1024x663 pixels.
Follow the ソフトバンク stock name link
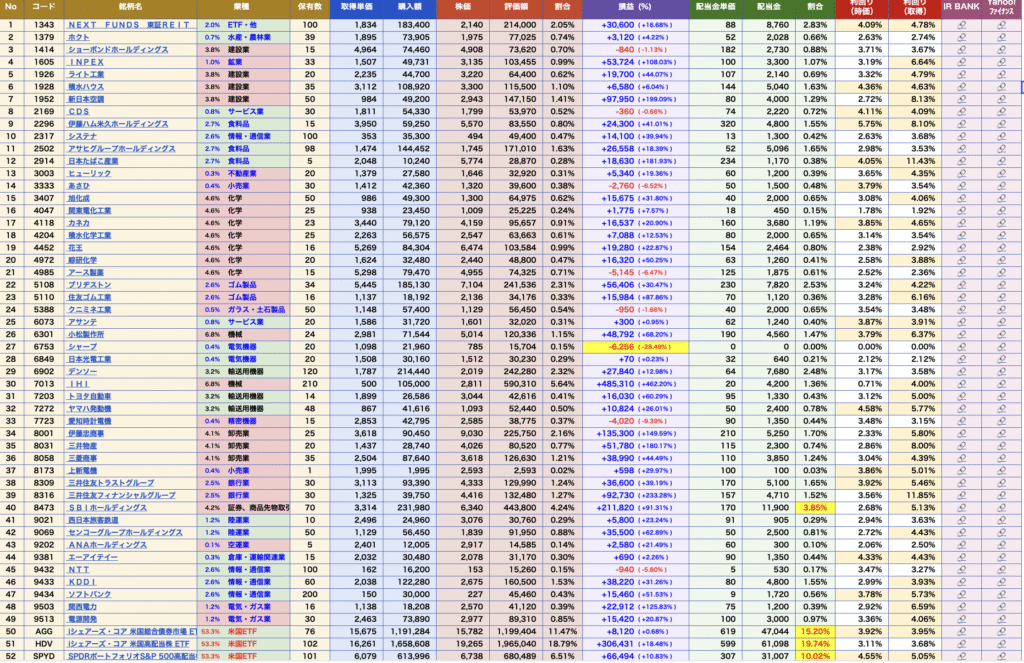[90, 594]
